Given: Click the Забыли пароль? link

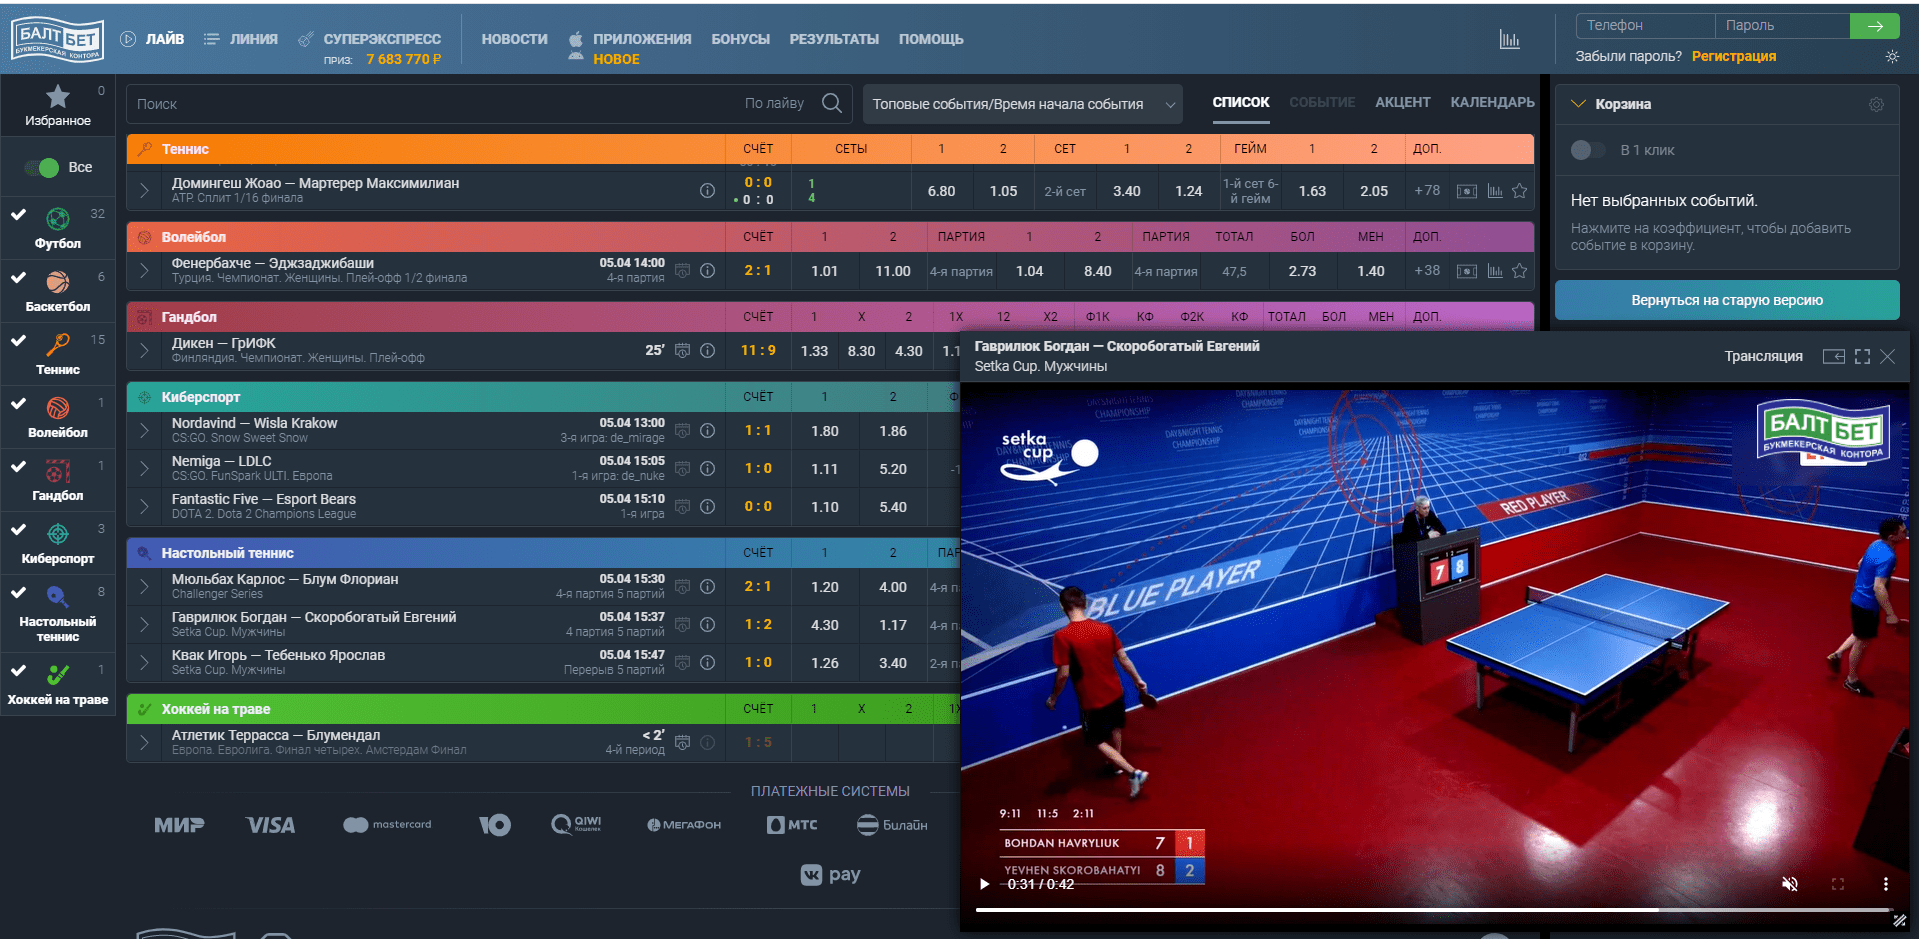Looking at the screenshot, I should pos(1628,56).
